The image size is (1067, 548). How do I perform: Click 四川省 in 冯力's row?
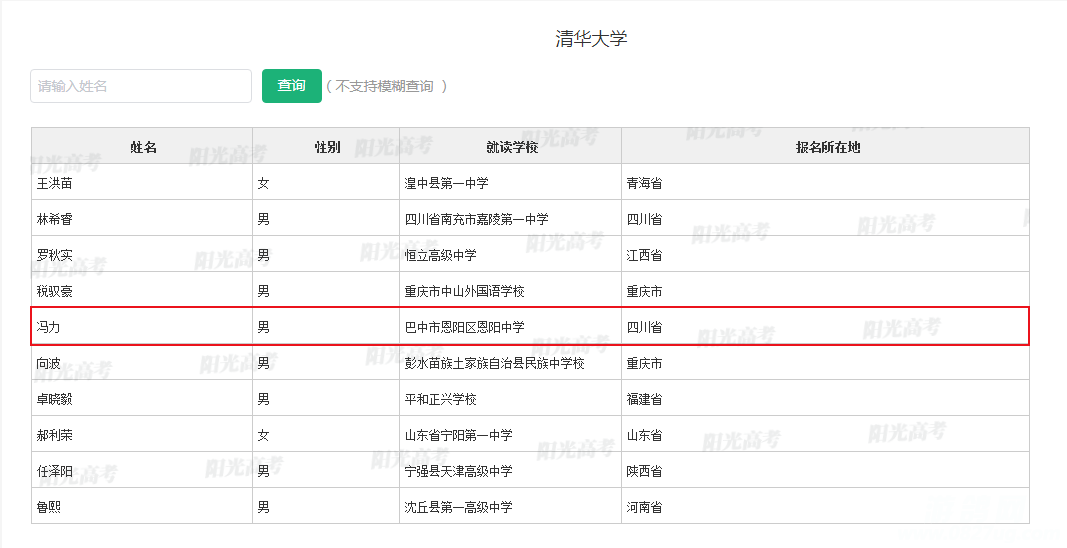pos(644,327)
